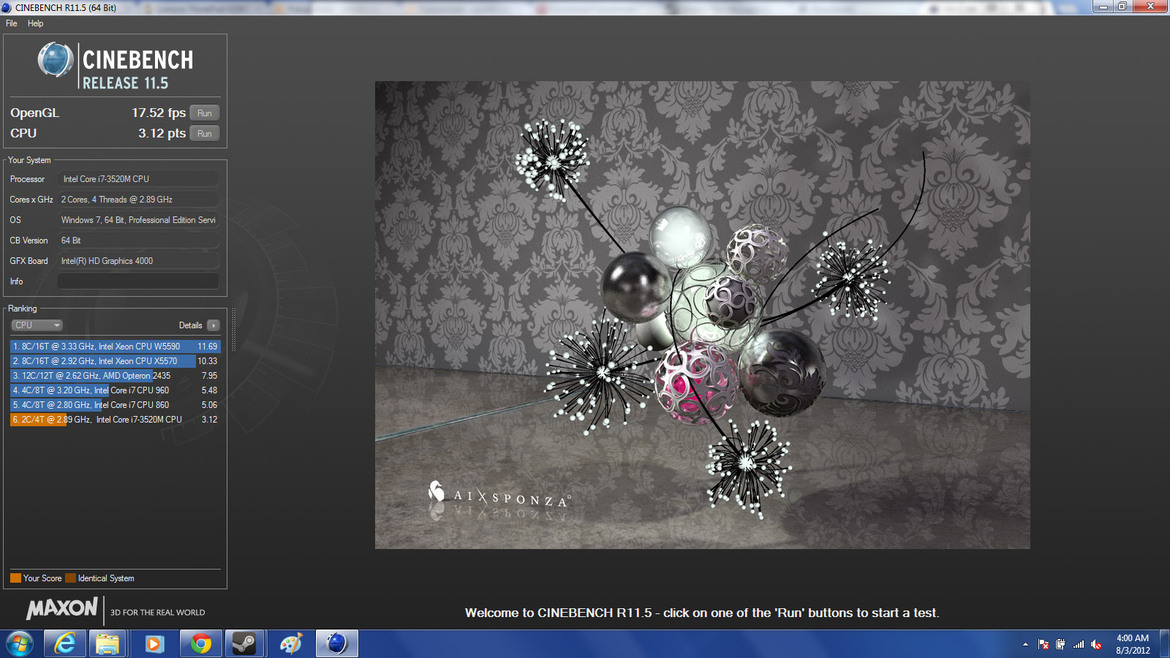Viewport: 1170px width, 658px height.
Task: Open Steam from the taskbar
Action: (244, 643)
